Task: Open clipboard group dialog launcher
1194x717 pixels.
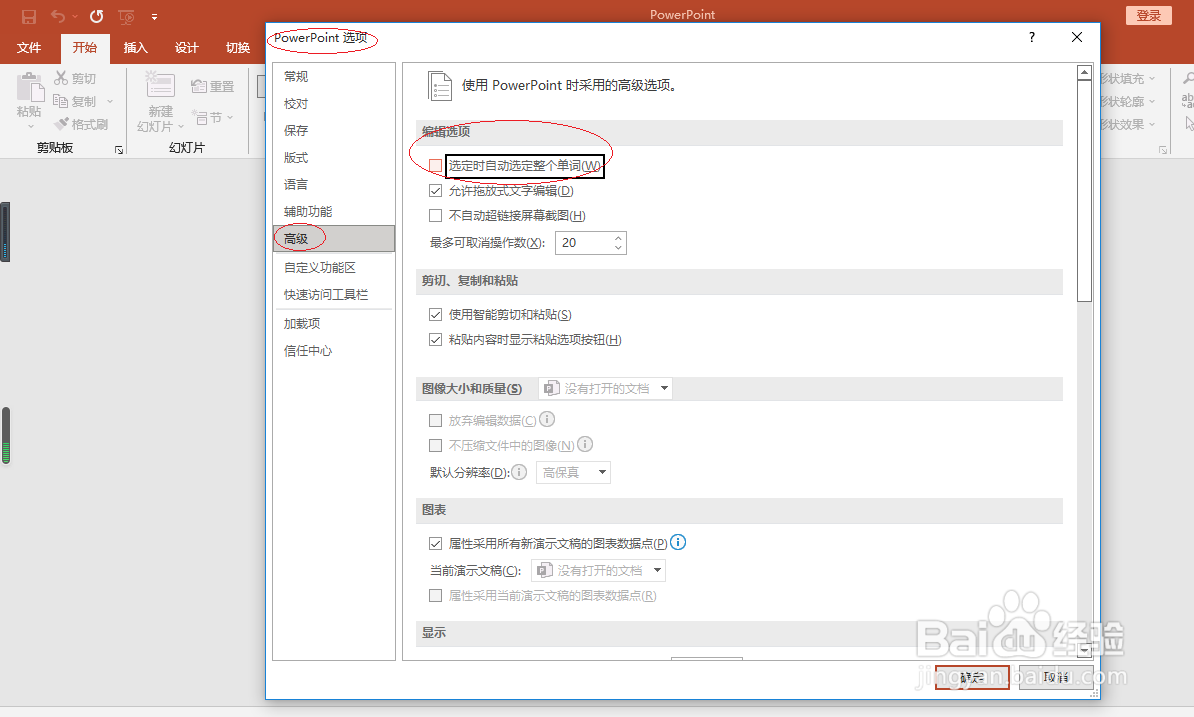Action: click(x=119, y=150)
